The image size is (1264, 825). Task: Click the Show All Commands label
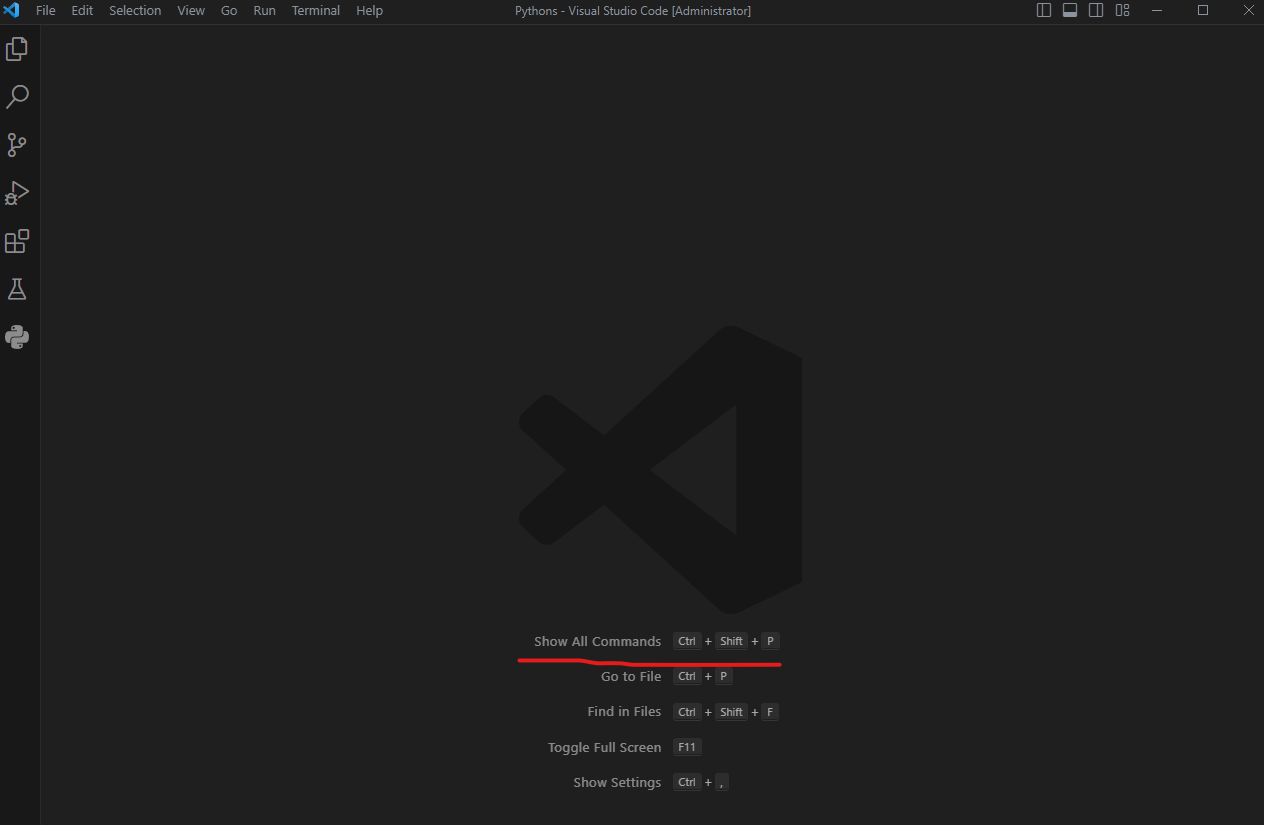tap(597, 641)
